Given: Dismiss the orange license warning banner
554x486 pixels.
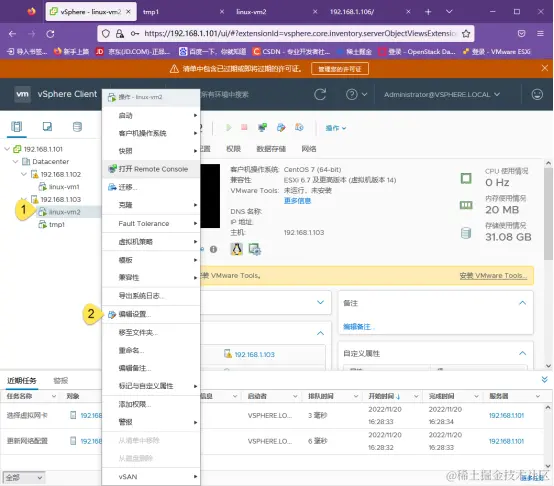Looking at the screenshot, I should click(544, 68).
